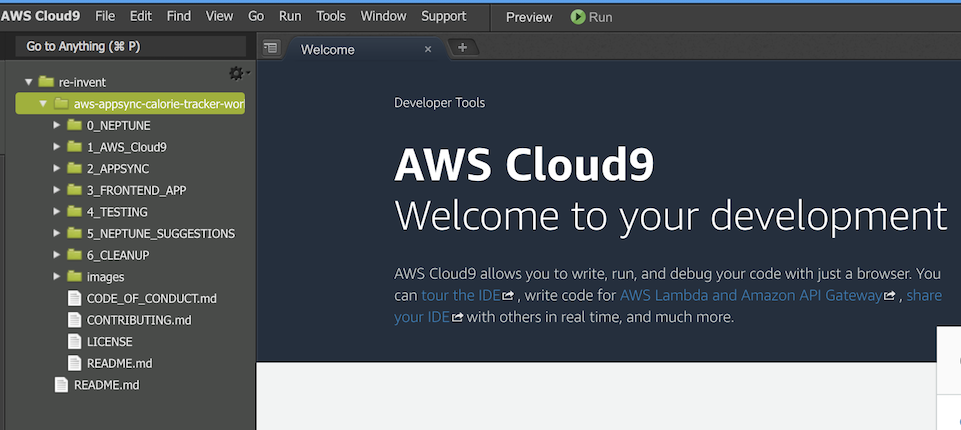This screenshot has width=961, height=430.
Task: Click external-link icon after 'your IDE'
Action: click(457, 318)
